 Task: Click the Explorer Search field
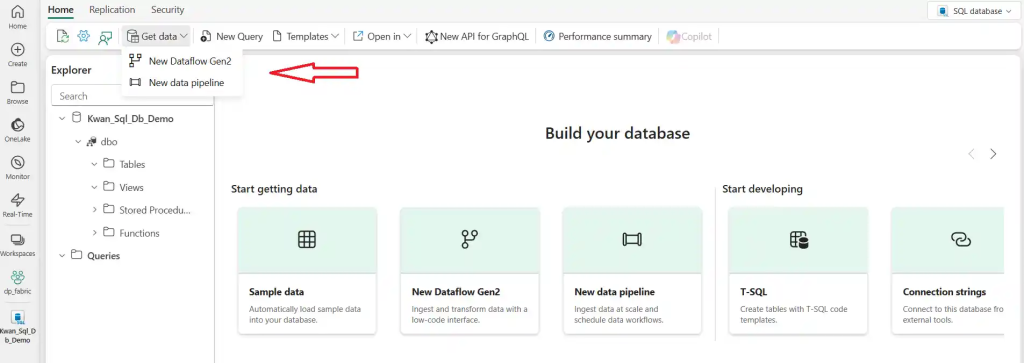click(x=132, y=96)
